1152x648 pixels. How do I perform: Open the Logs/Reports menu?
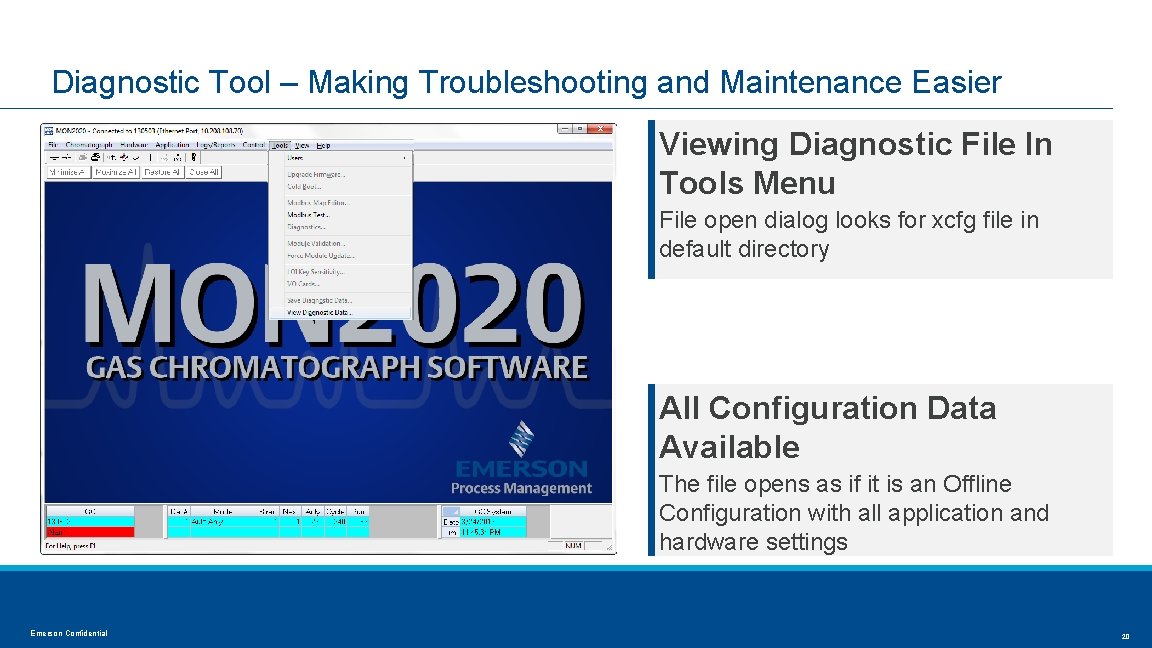216,145
